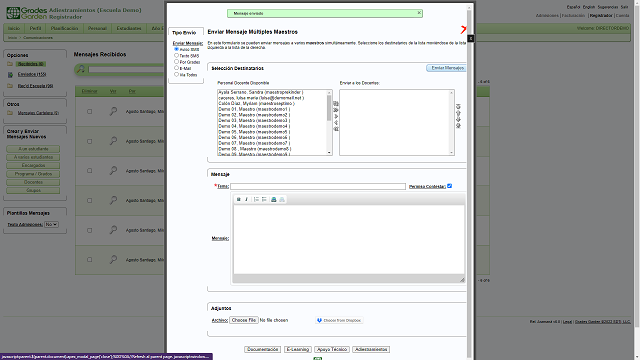This screenshot has height=360, width=640.
Task: Click move-to-bottom icon beside recipients list
Action: [458, 126]
